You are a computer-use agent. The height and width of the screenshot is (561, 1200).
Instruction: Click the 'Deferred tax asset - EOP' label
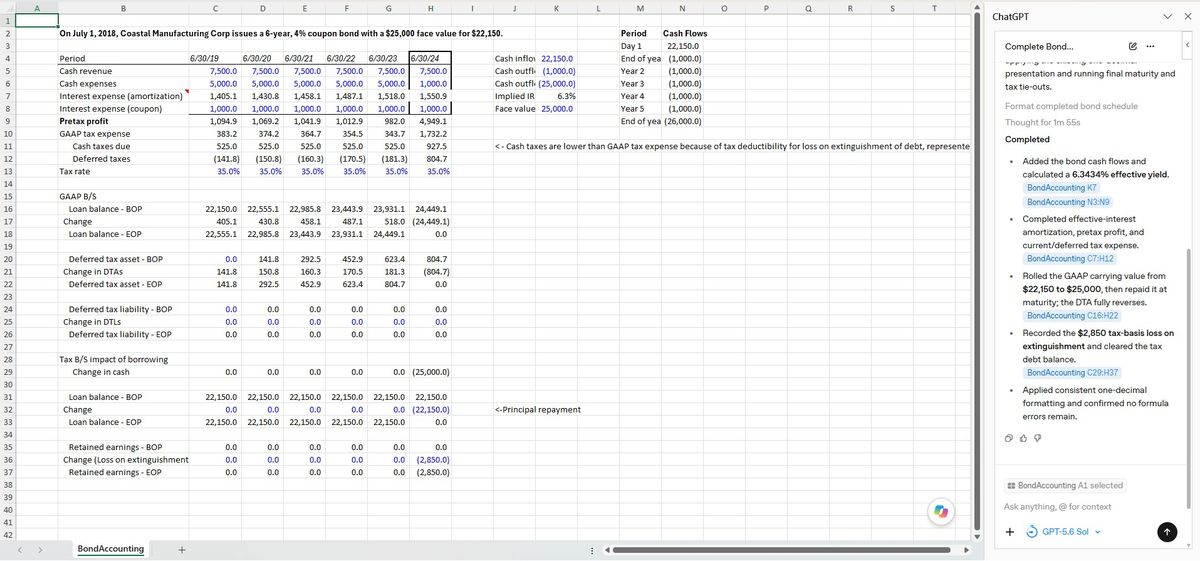123,284
